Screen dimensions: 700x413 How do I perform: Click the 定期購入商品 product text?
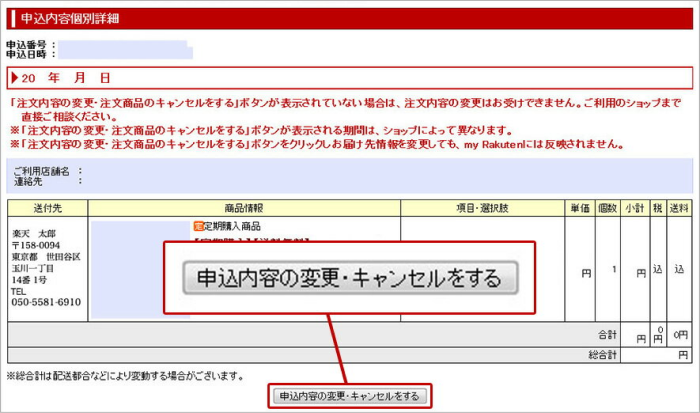click(230, 227)
